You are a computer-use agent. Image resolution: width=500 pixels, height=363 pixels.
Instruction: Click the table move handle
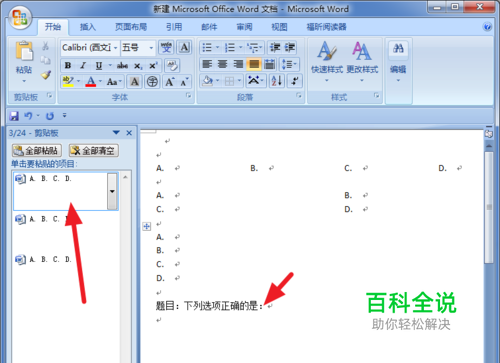(147, 227)
